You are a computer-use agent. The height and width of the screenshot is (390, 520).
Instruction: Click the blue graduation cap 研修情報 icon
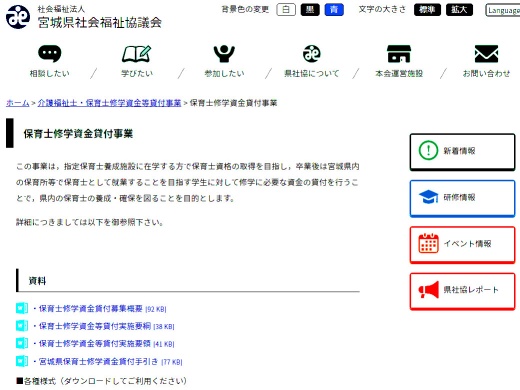point(428,197)
